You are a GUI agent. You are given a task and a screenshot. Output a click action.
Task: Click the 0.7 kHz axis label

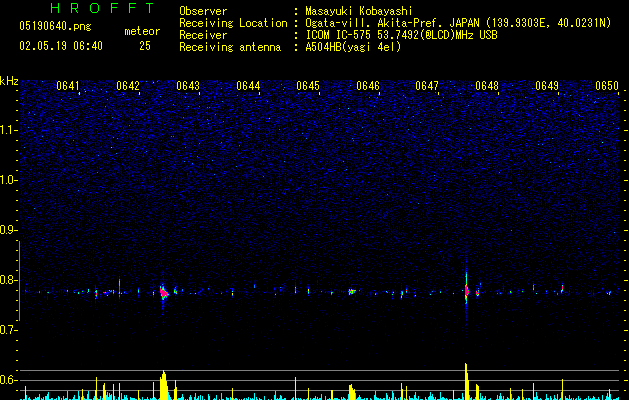(9, 330)
